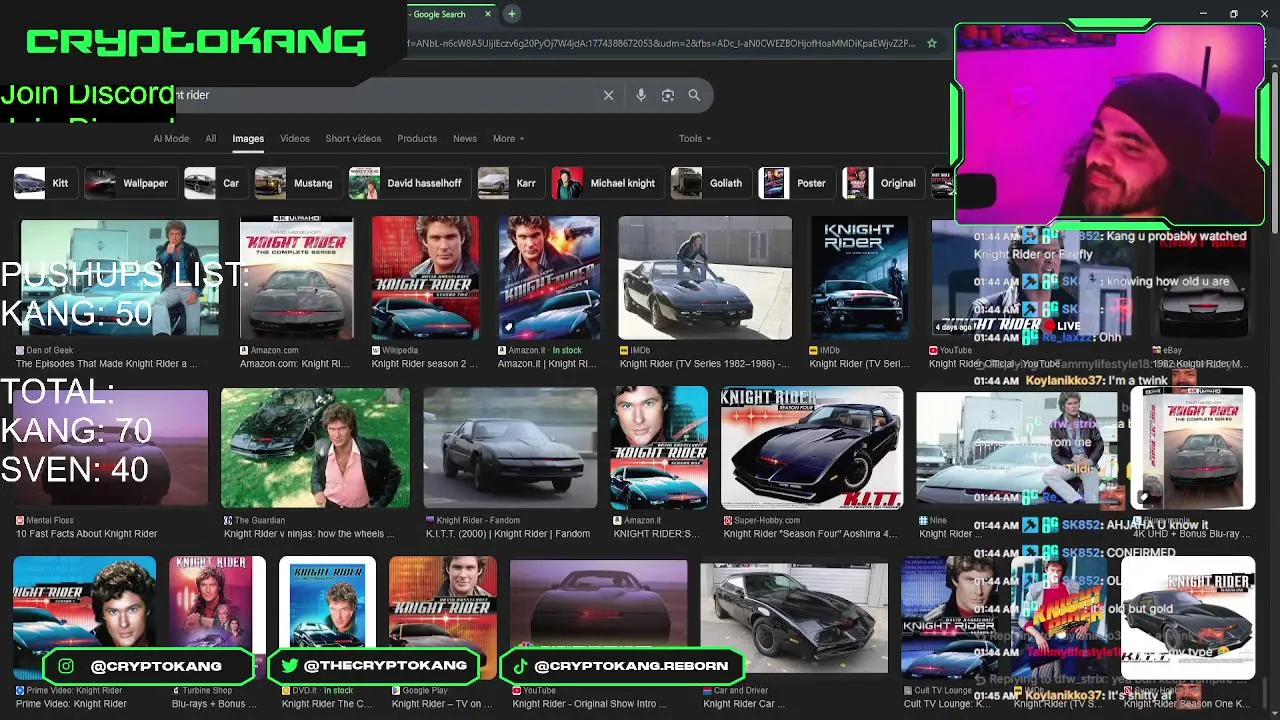Open Amazon.com Complete Series image result
The width and height of the screenshot is (1280, 720).
coord(297,279)
